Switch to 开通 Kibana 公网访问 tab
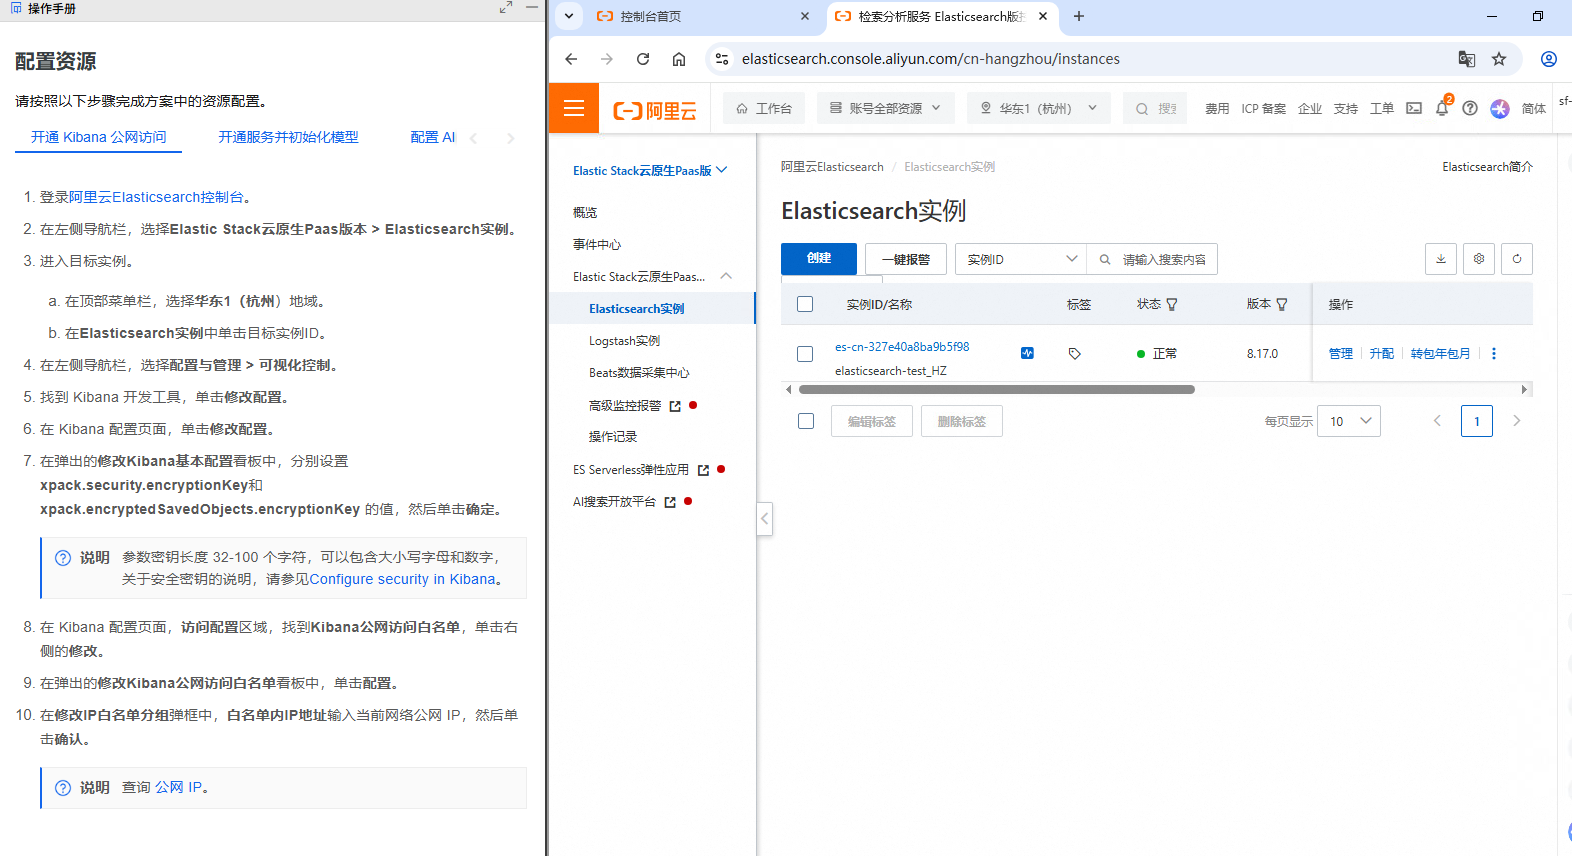The width and height of the screenshot is (1572, 856). click(x=98, y=137)
